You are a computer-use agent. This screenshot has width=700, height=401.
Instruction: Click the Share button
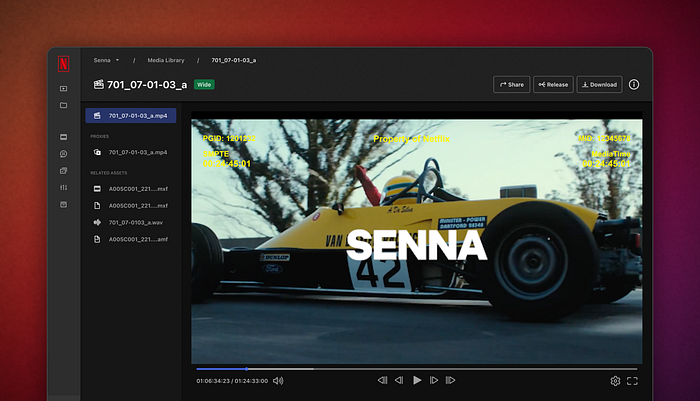tap(511, 84)
